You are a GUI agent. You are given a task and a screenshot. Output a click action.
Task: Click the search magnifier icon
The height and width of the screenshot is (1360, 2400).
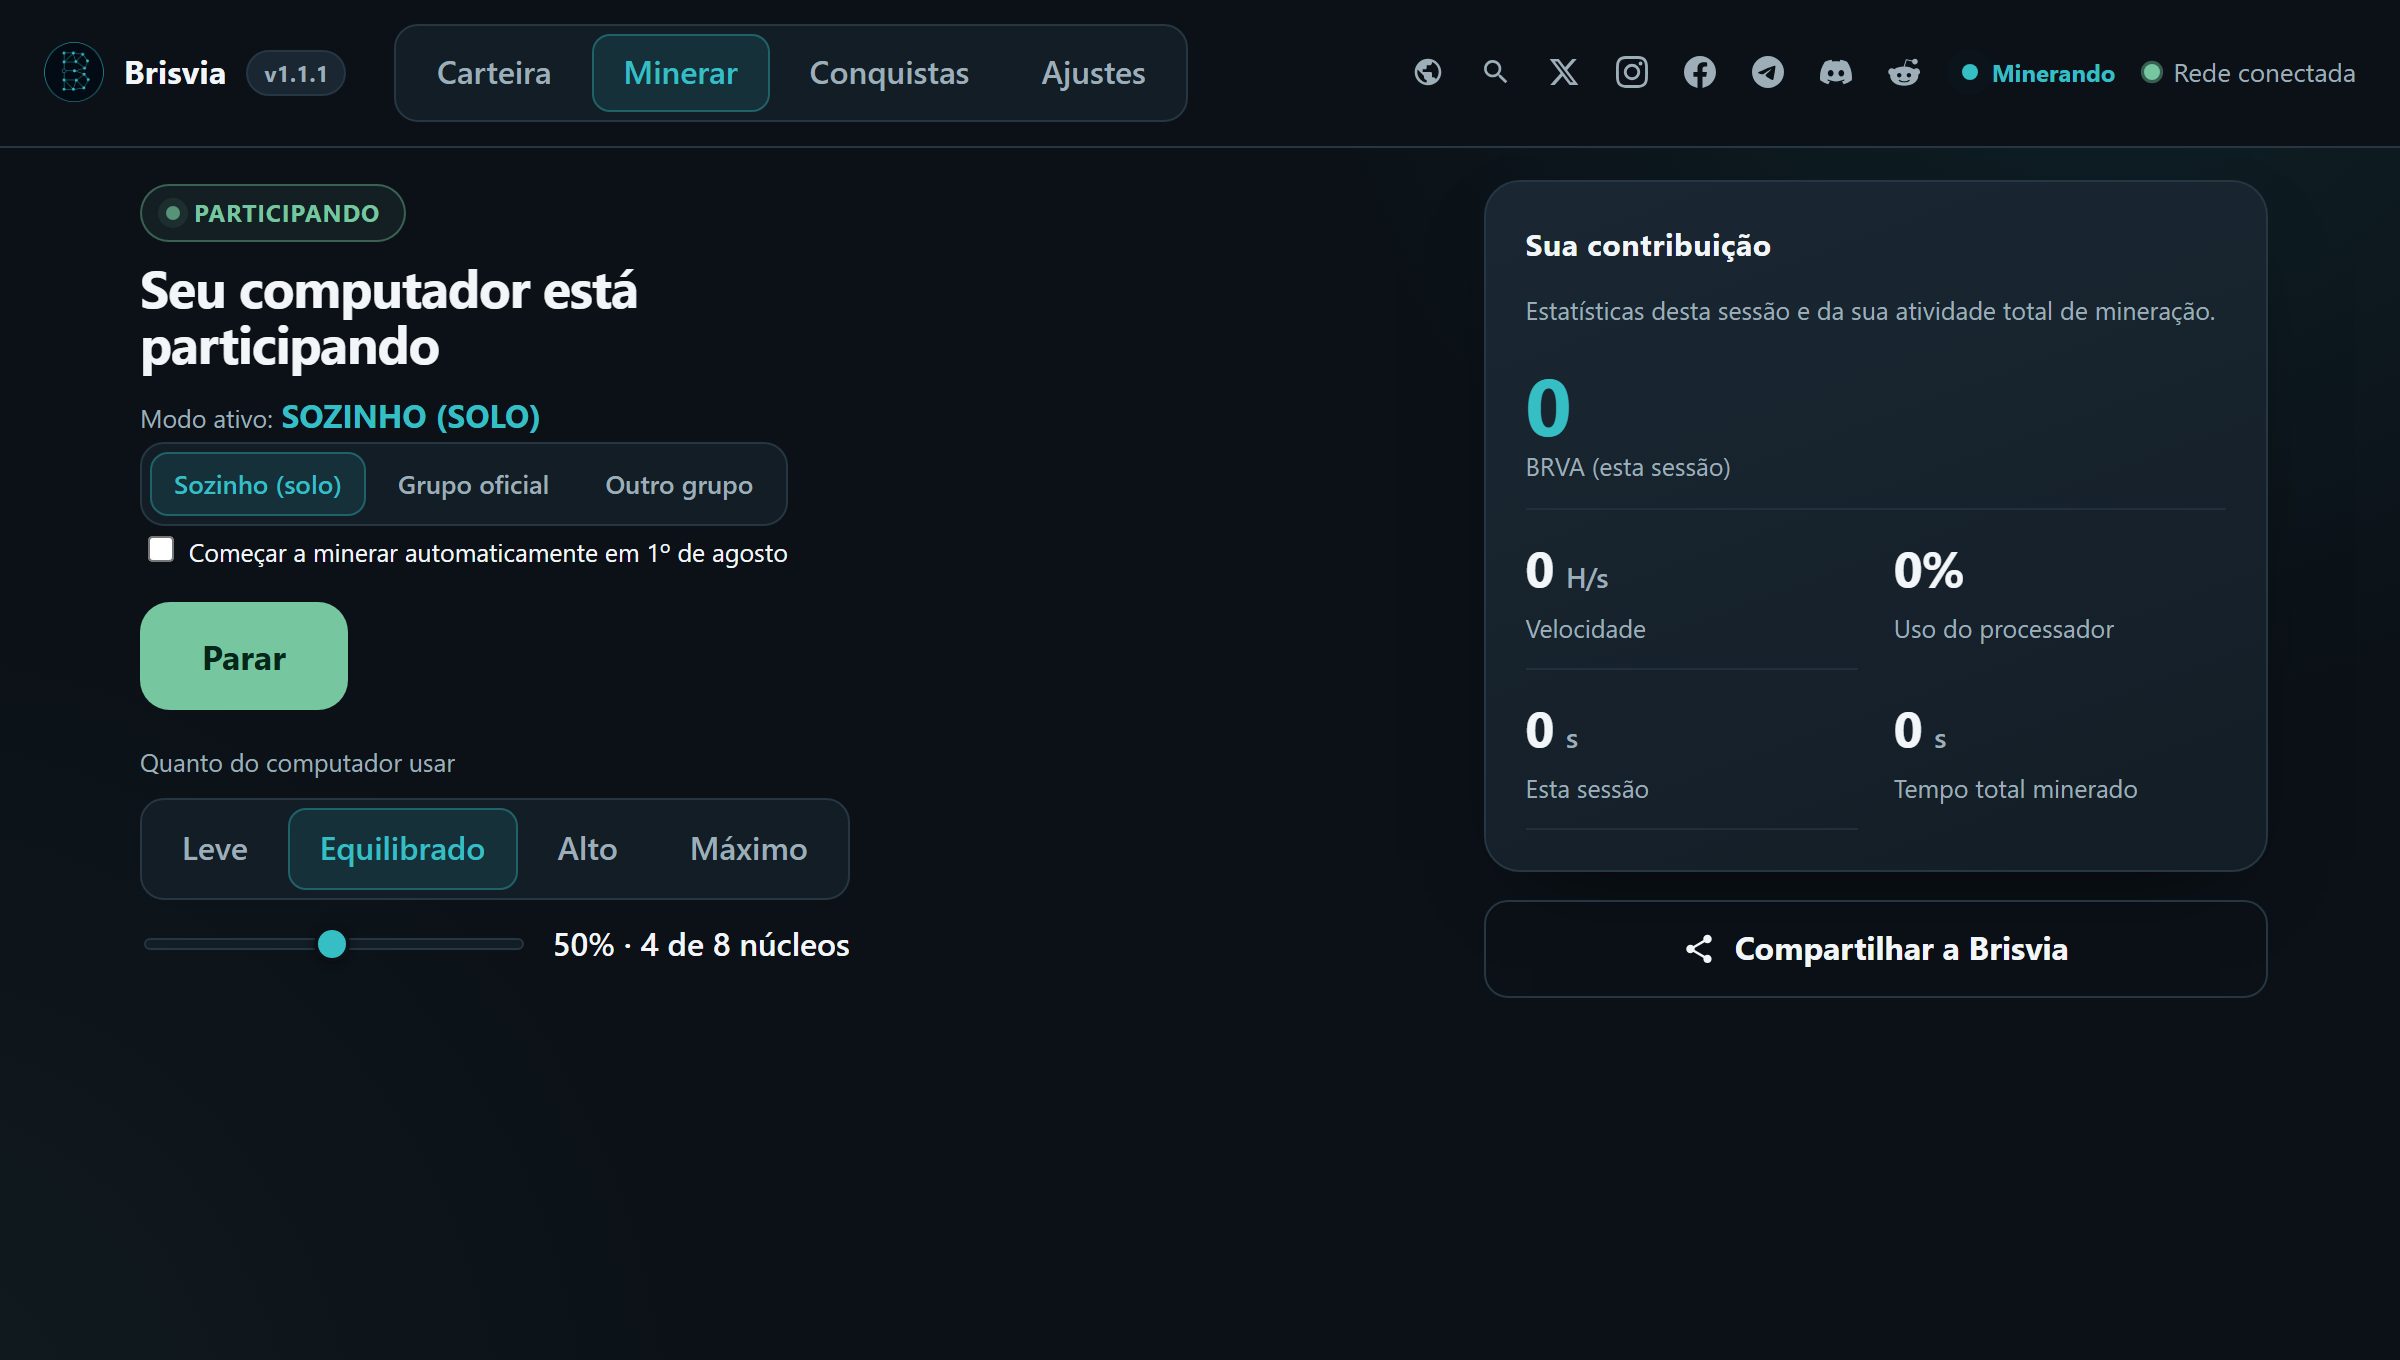pos(1495,72)
